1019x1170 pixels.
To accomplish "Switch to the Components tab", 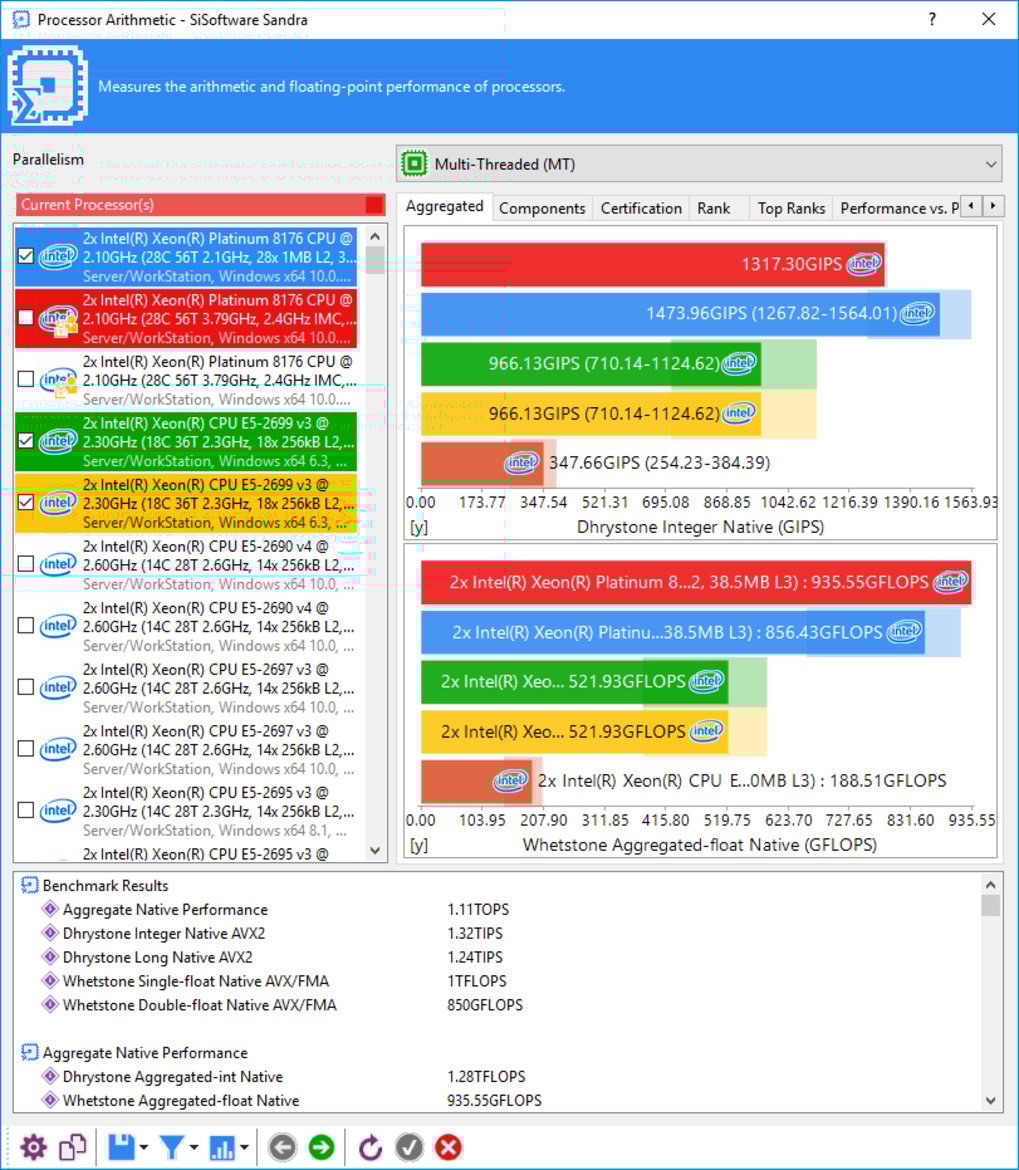I will click(542, 208).
